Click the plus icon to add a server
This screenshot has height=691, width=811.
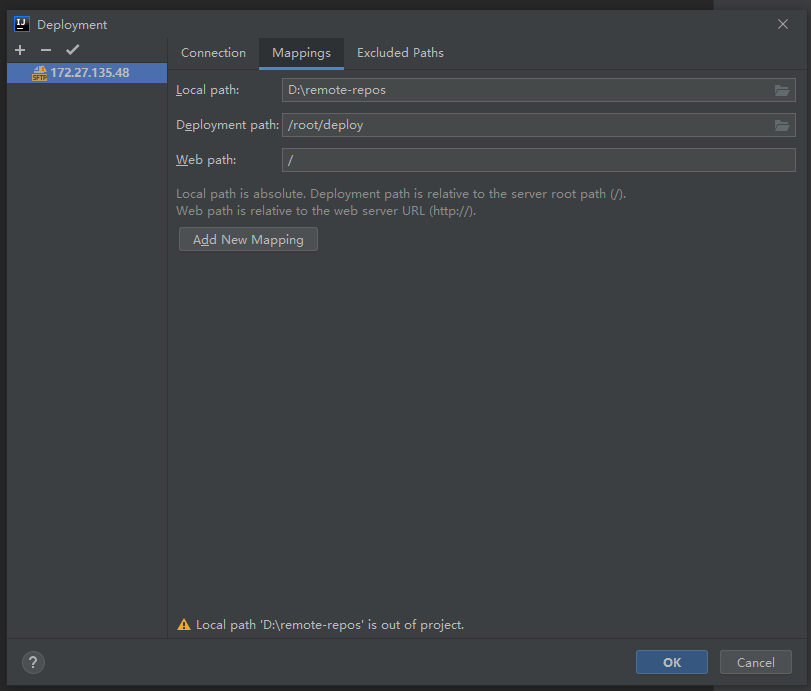(20, 50)
